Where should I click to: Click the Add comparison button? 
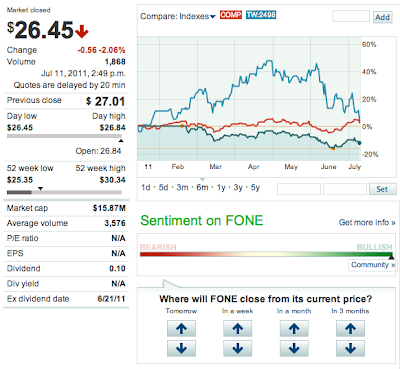click(x=382, y=17)
